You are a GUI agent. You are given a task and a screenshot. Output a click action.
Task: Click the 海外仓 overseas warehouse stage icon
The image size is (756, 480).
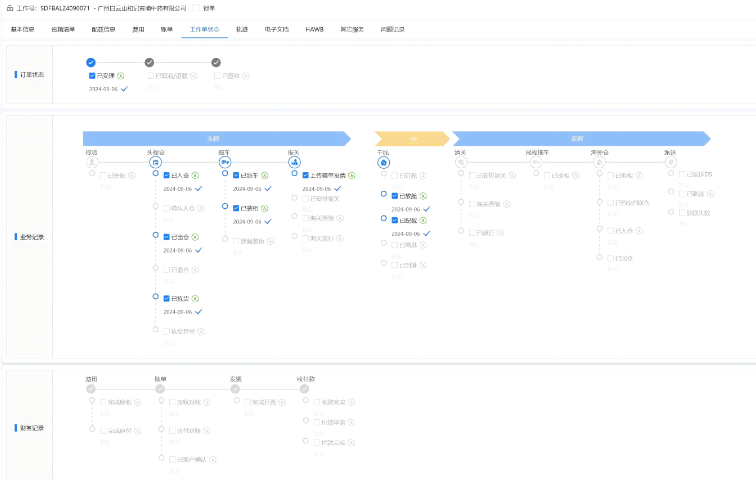[x=599, y=161]
